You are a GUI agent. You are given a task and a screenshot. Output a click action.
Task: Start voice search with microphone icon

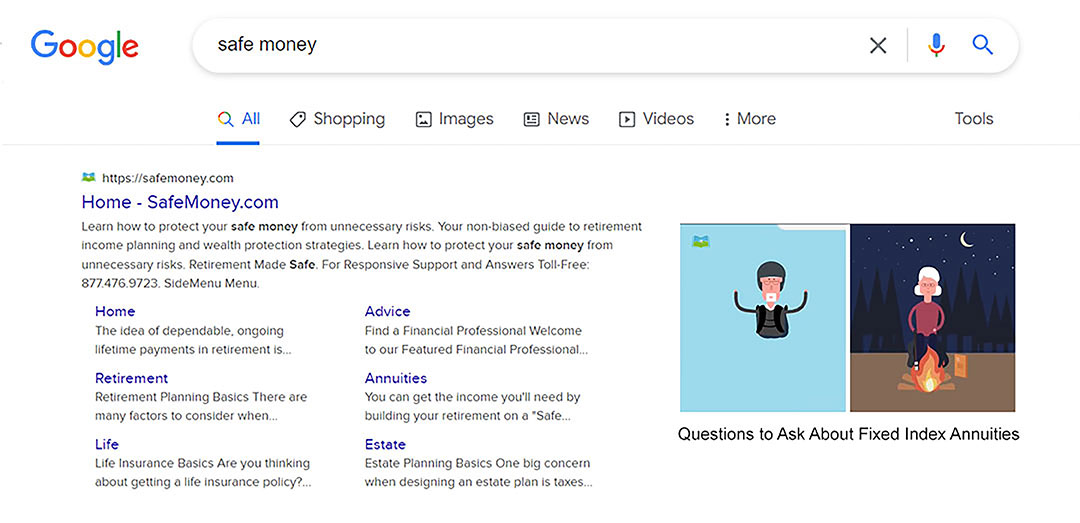[936, 45]
